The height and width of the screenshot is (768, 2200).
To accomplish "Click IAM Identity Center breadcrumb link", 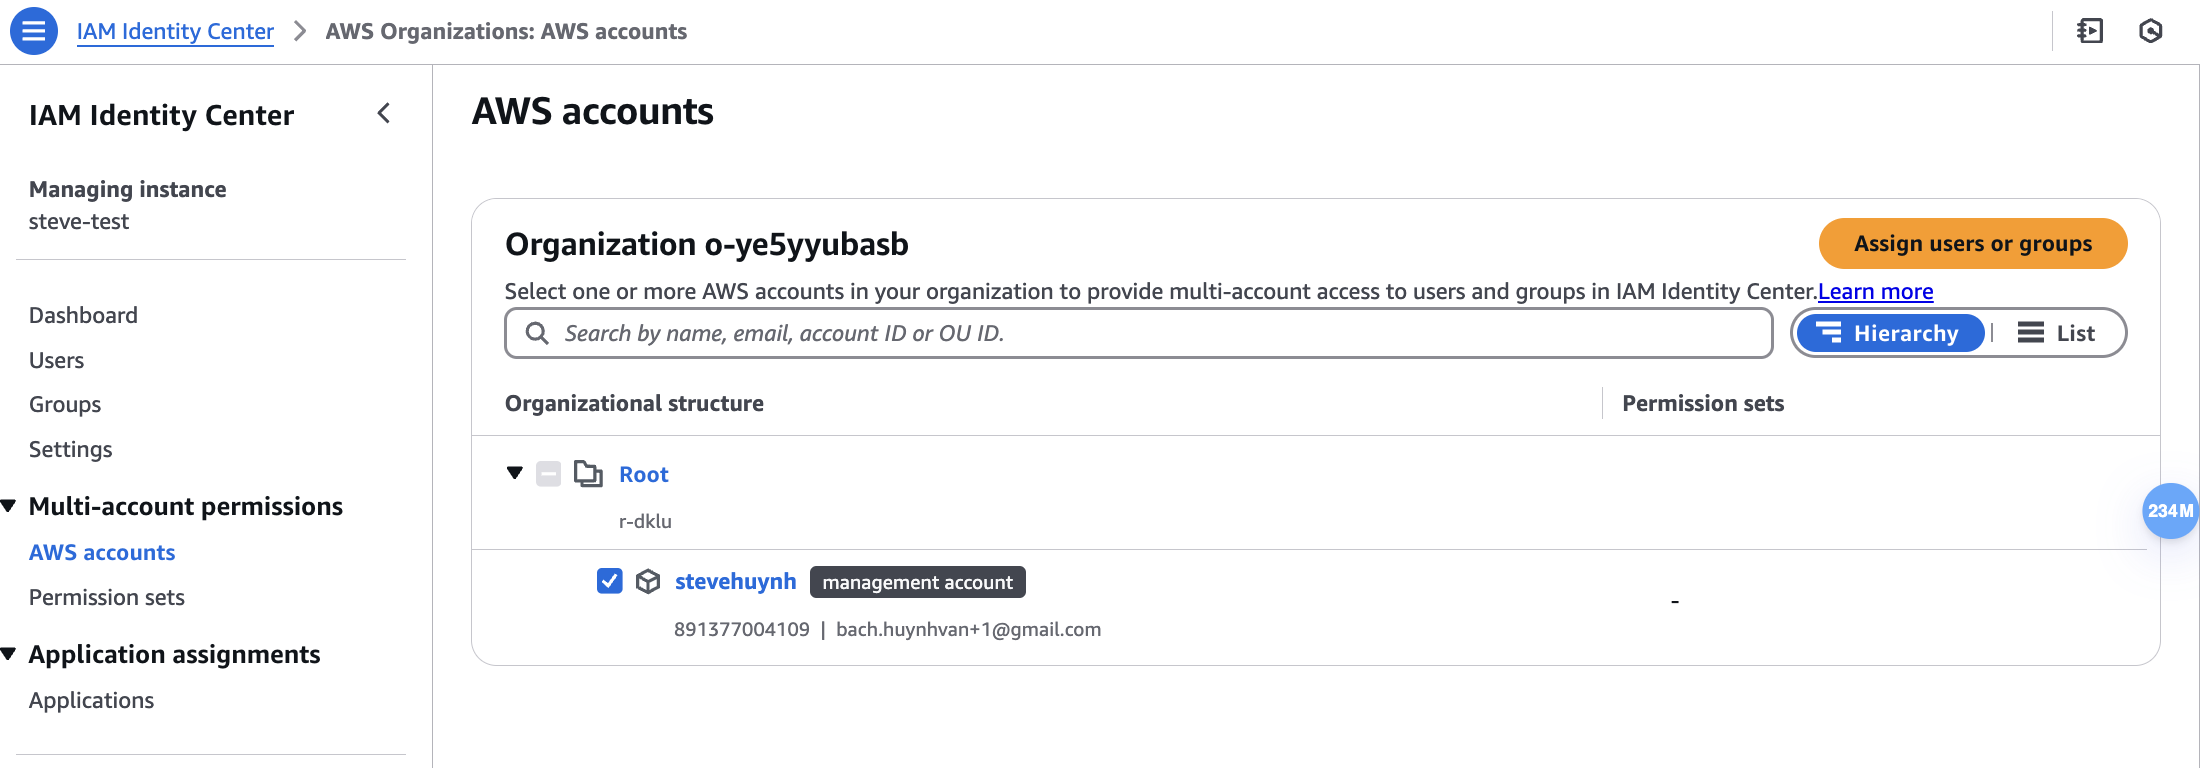I will (175, 31).
